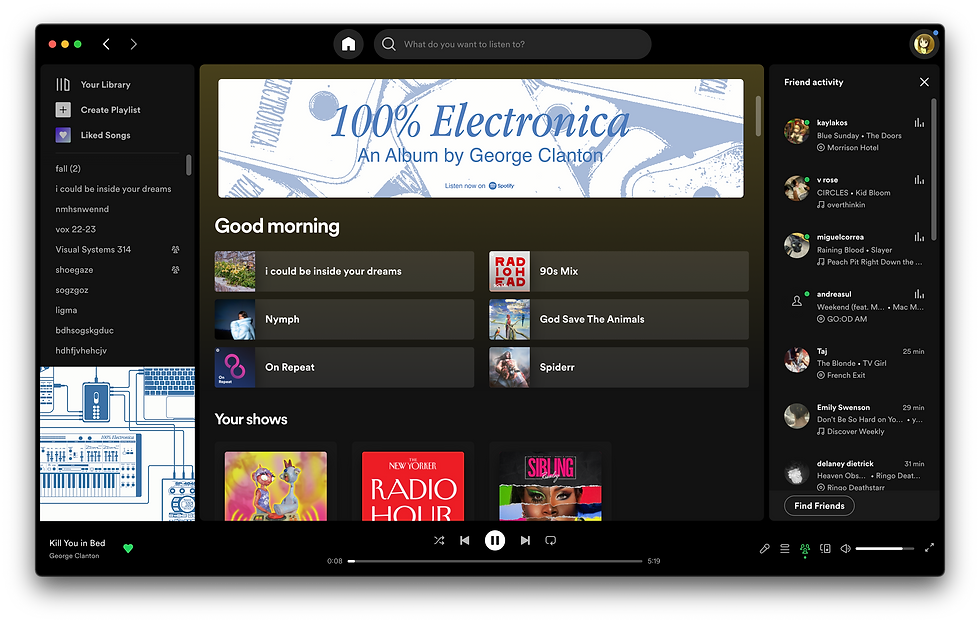Click collaborative icon next to shoegaze
The height and width of the screenshot is (623, 980).
(176, 270)
